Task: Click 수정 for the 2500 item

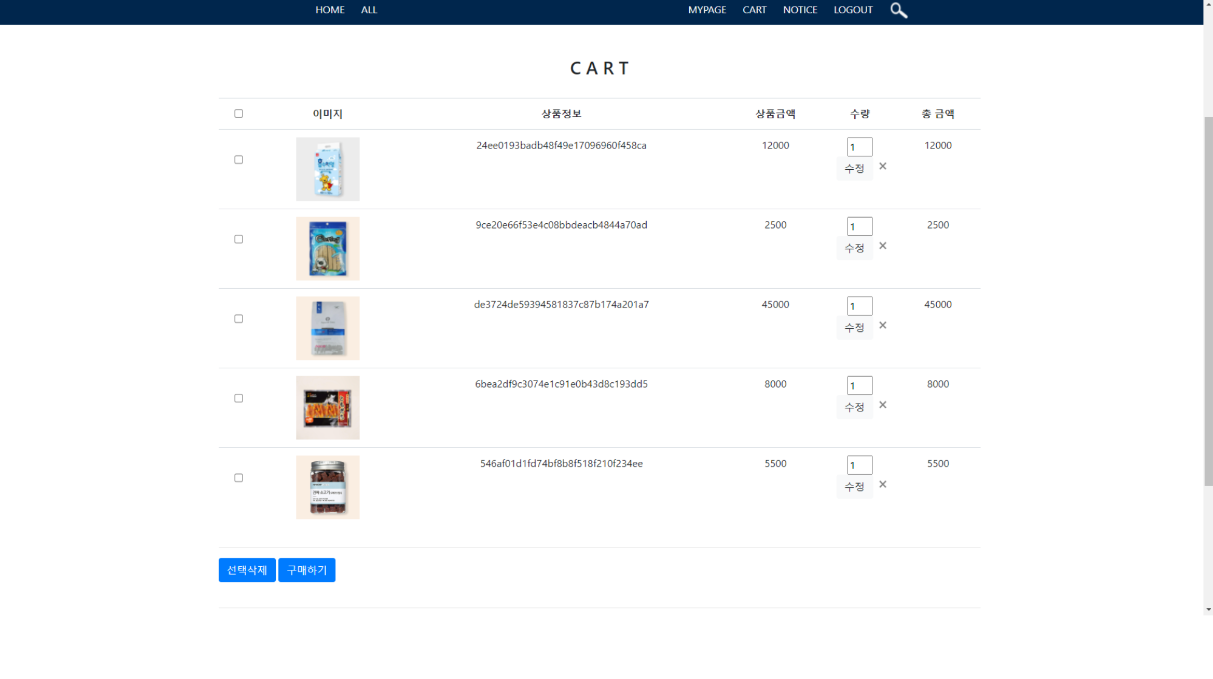Action: pyautogui.click(x=854, y=248)
